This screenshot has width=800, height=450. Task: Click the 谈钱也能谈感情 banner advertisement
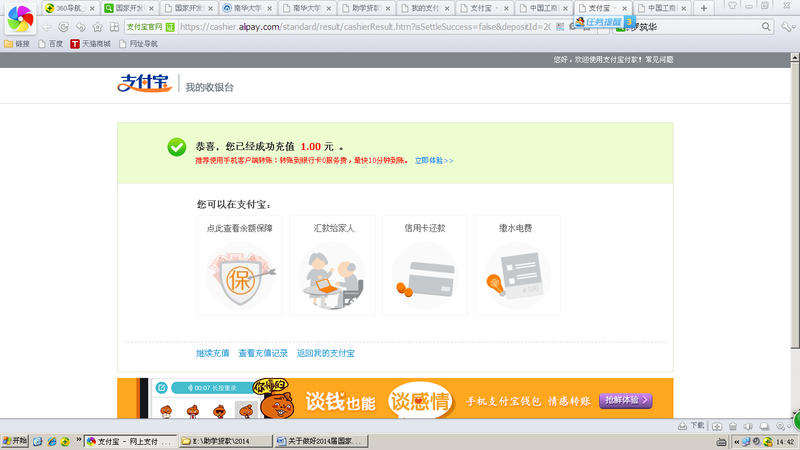(x=395, y=398)
